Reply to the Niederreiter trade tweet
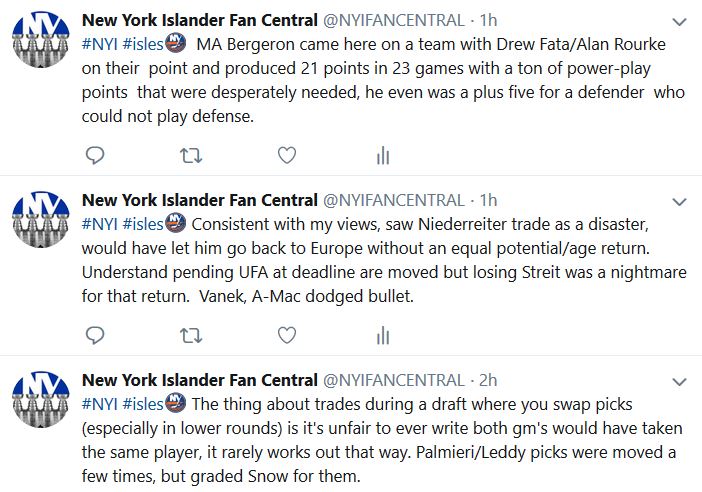702x492 pixels. click(x=96, y=335)
